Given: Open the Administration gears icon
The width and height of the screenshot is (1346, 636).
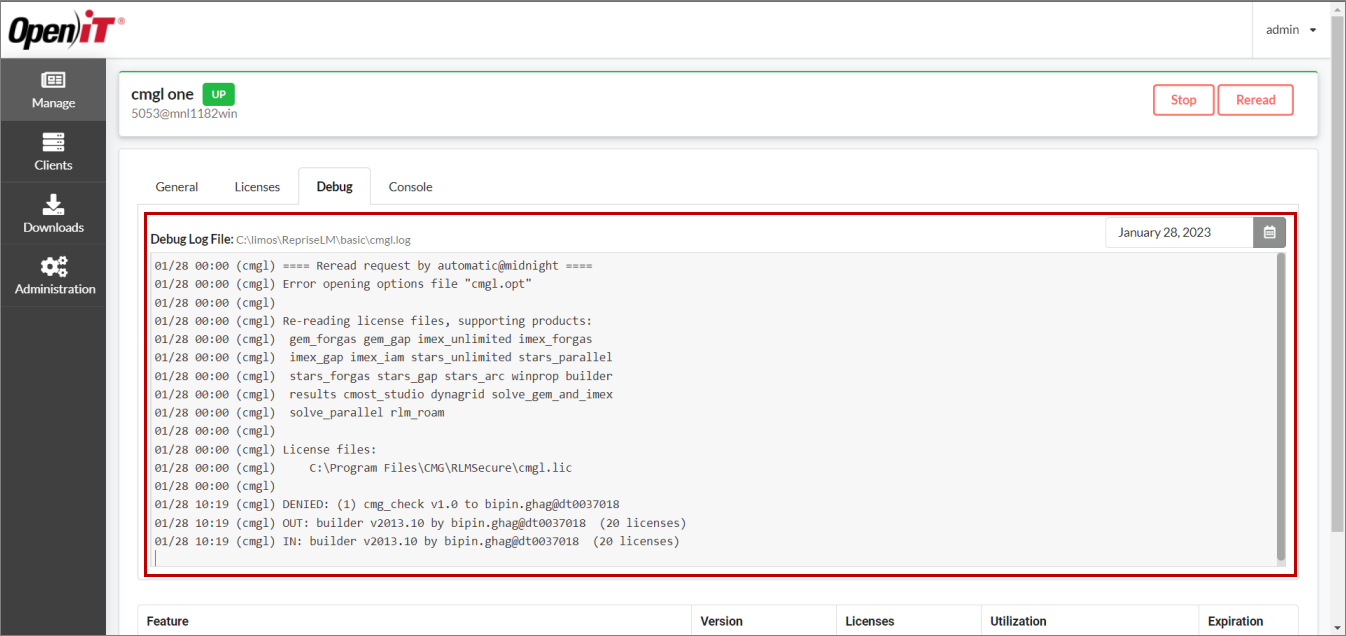Looking at the screenshot, I should 53,266.
